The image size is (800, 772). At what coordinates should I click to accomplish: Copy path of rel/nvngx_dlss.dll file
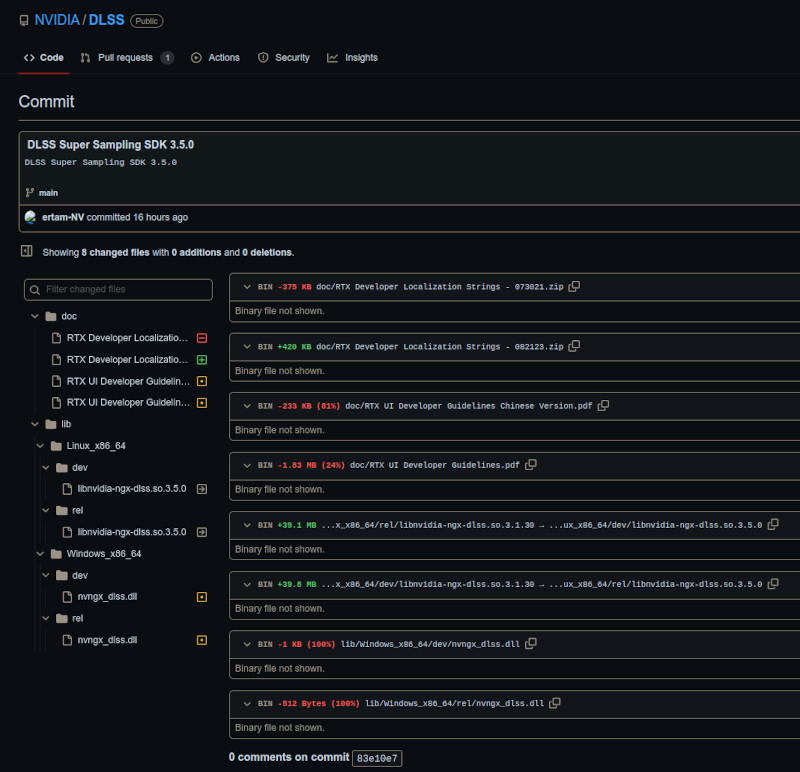click(x=552, y=703)
